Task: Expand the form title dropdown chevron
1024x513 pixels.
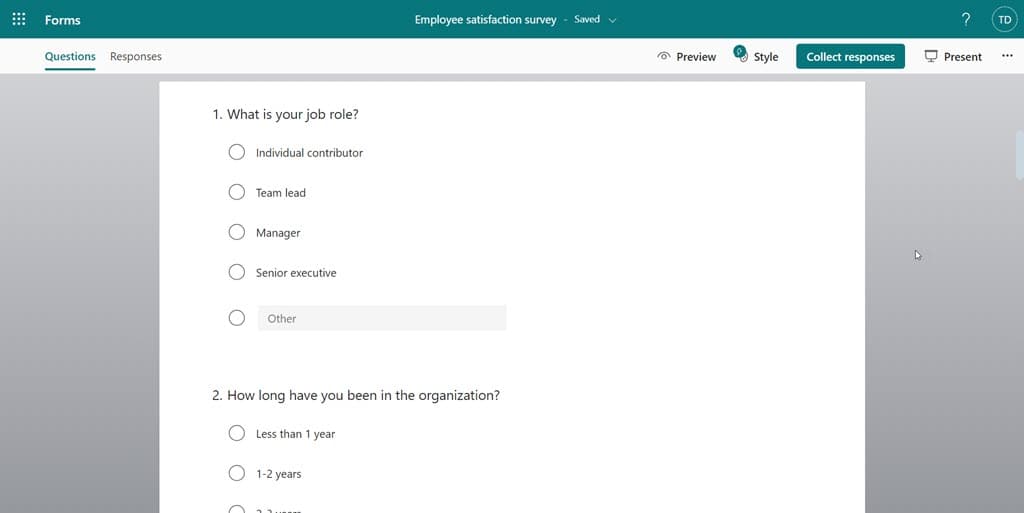Action: (x=613, y=20)
